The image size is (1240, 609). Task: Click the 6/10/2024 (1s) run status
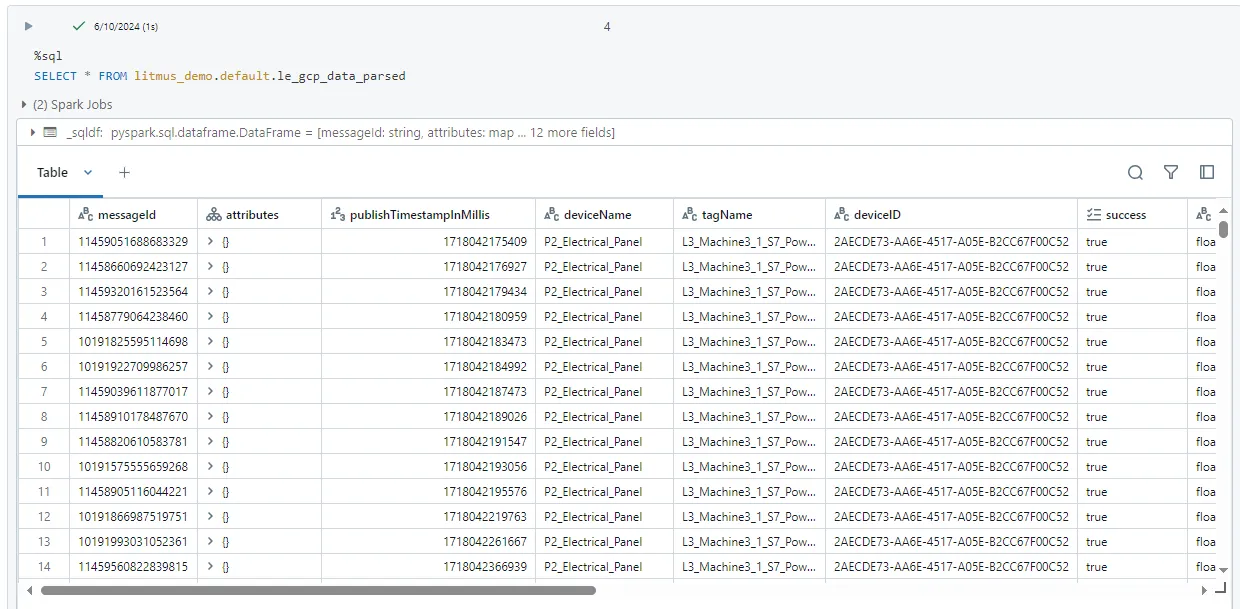(125, 27)
